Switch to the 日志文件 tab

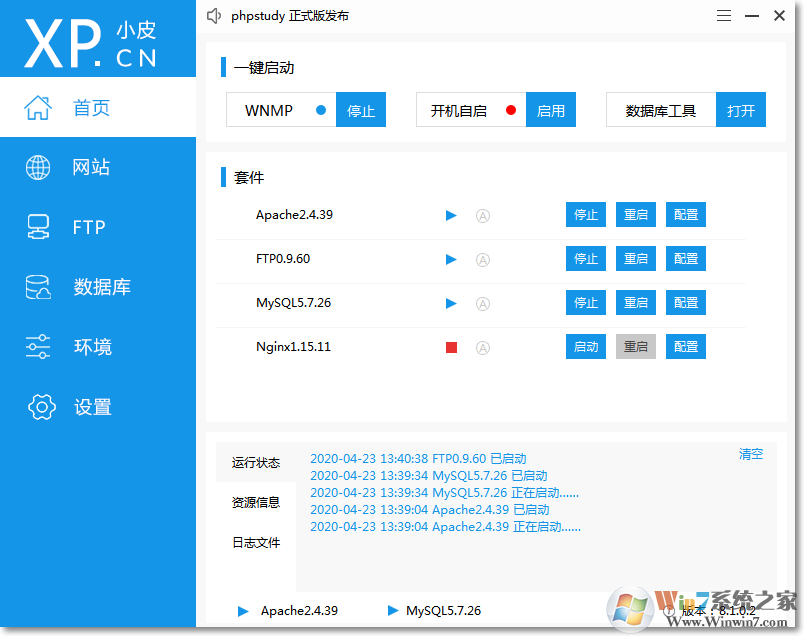pos(255,542)
